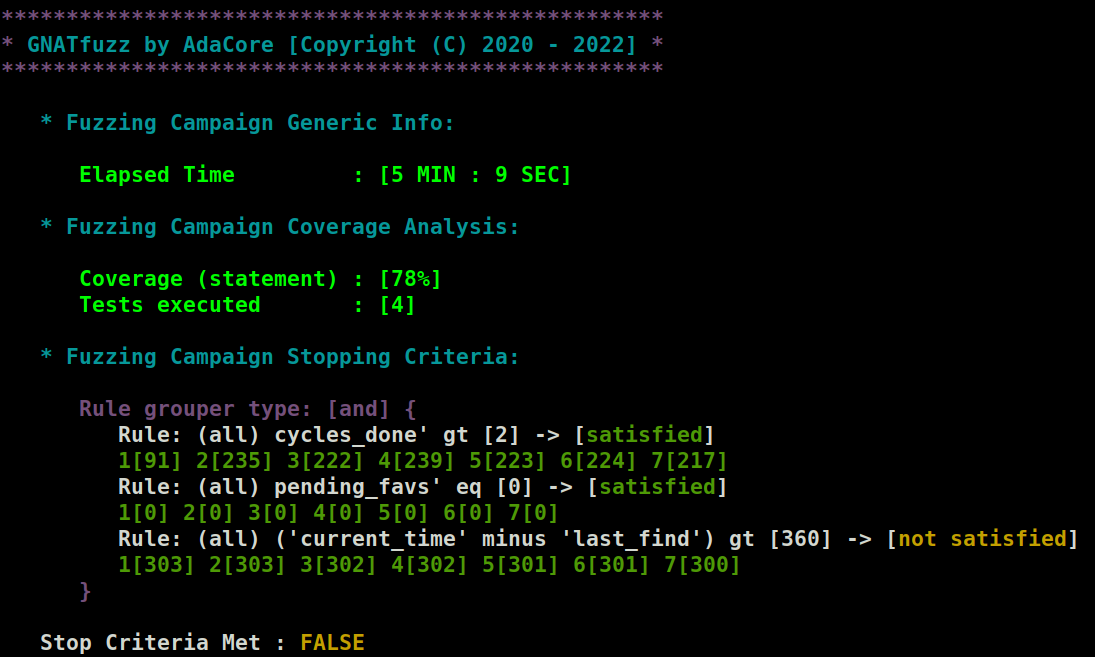
Task: Select the '4[0]' pending favs value
Action: tap(338, 513)
